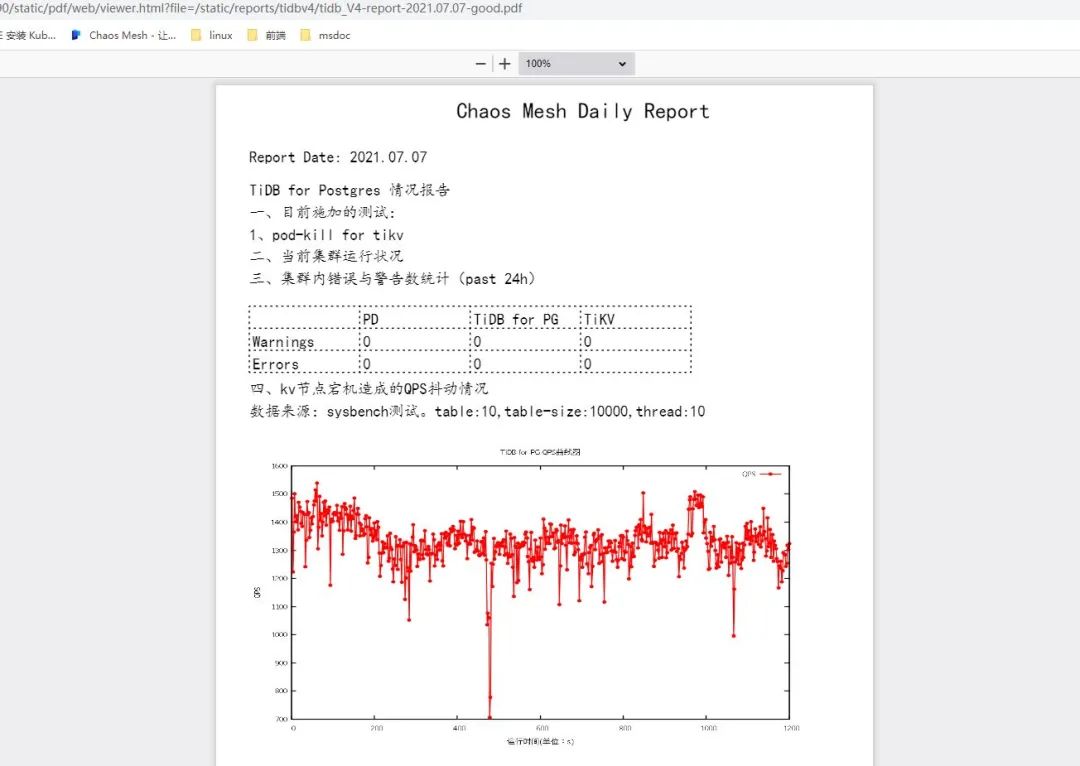The width and height of the screenshot is (1080, 766).
Task: Click the line pod-kill for tikv
Action: (326, 235)
